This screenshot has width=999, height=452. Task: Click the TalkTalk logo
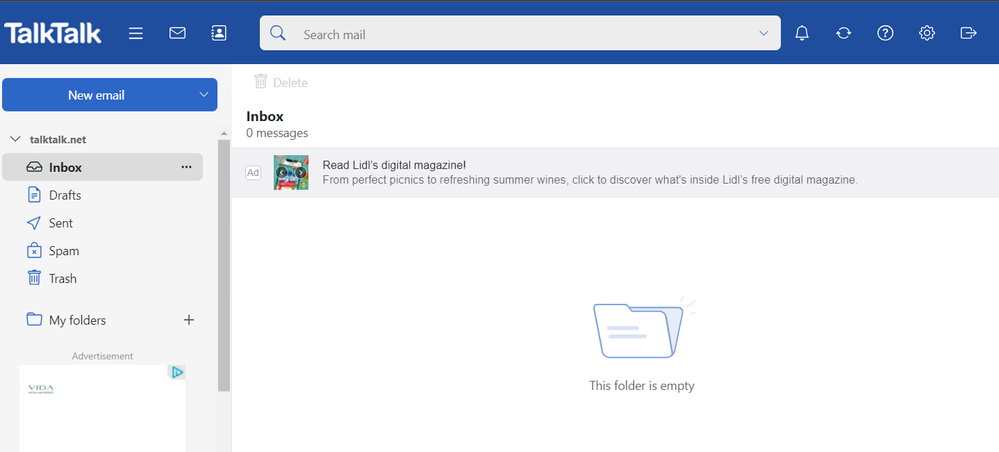(53, 33)
